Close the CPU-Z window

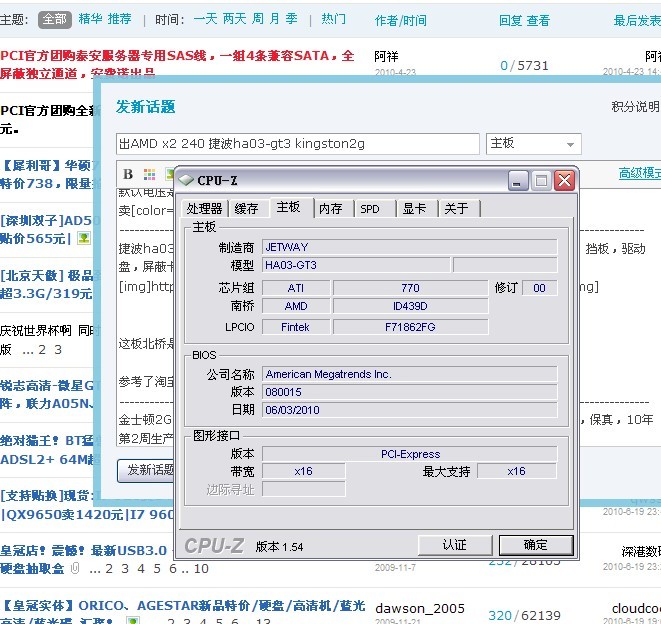564,180
